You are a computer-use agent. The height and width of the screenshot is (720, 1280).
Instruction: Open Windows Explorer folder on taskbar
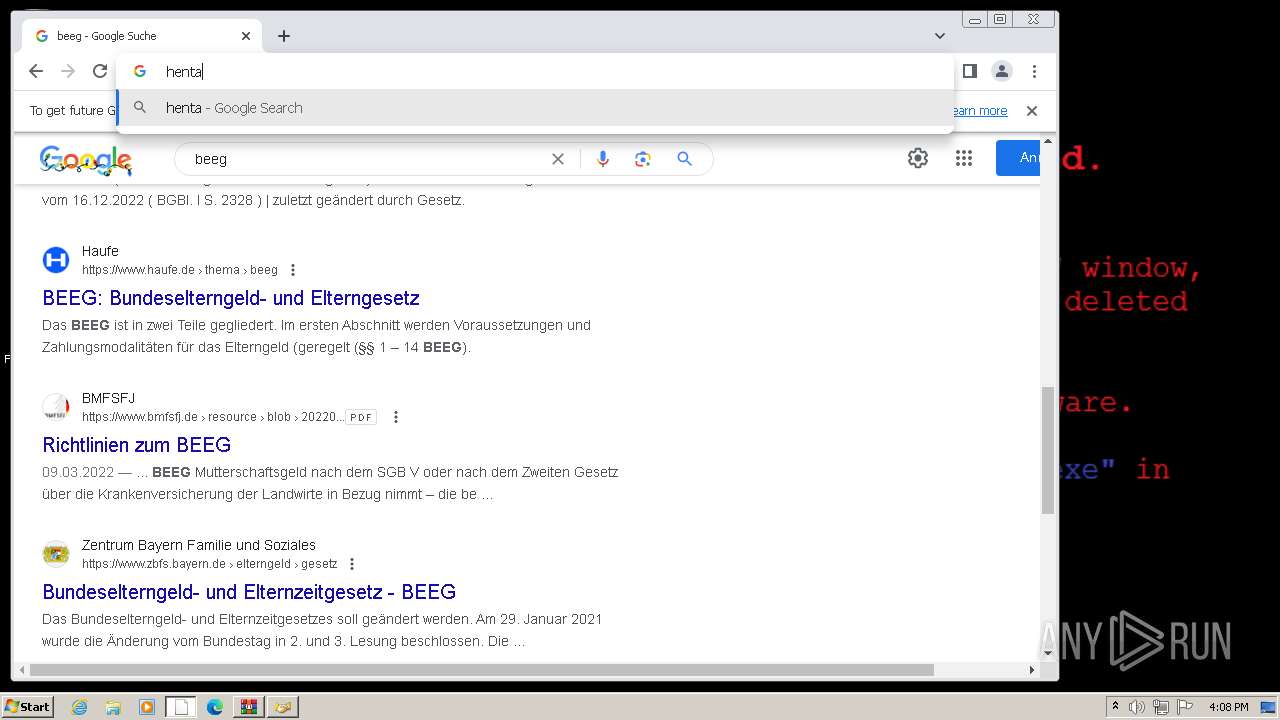113,707
